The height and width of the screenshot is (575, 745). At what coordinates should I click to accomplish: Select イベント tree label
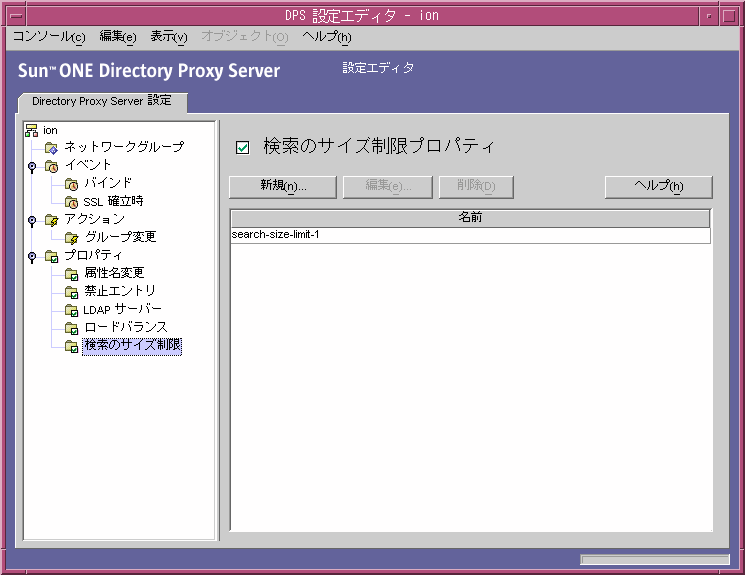click(88, 165)
